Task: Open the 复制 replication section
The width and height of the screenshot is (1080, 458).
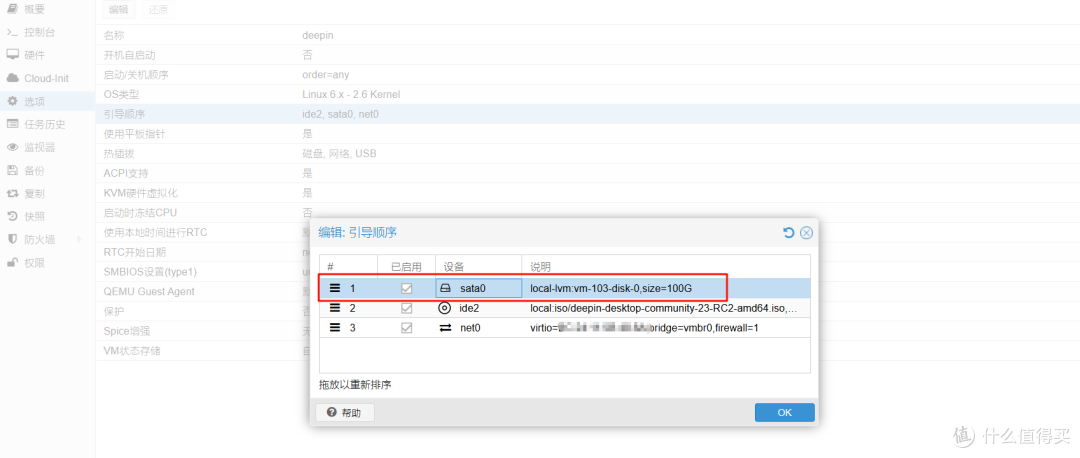Action: [x=48, y=194]
